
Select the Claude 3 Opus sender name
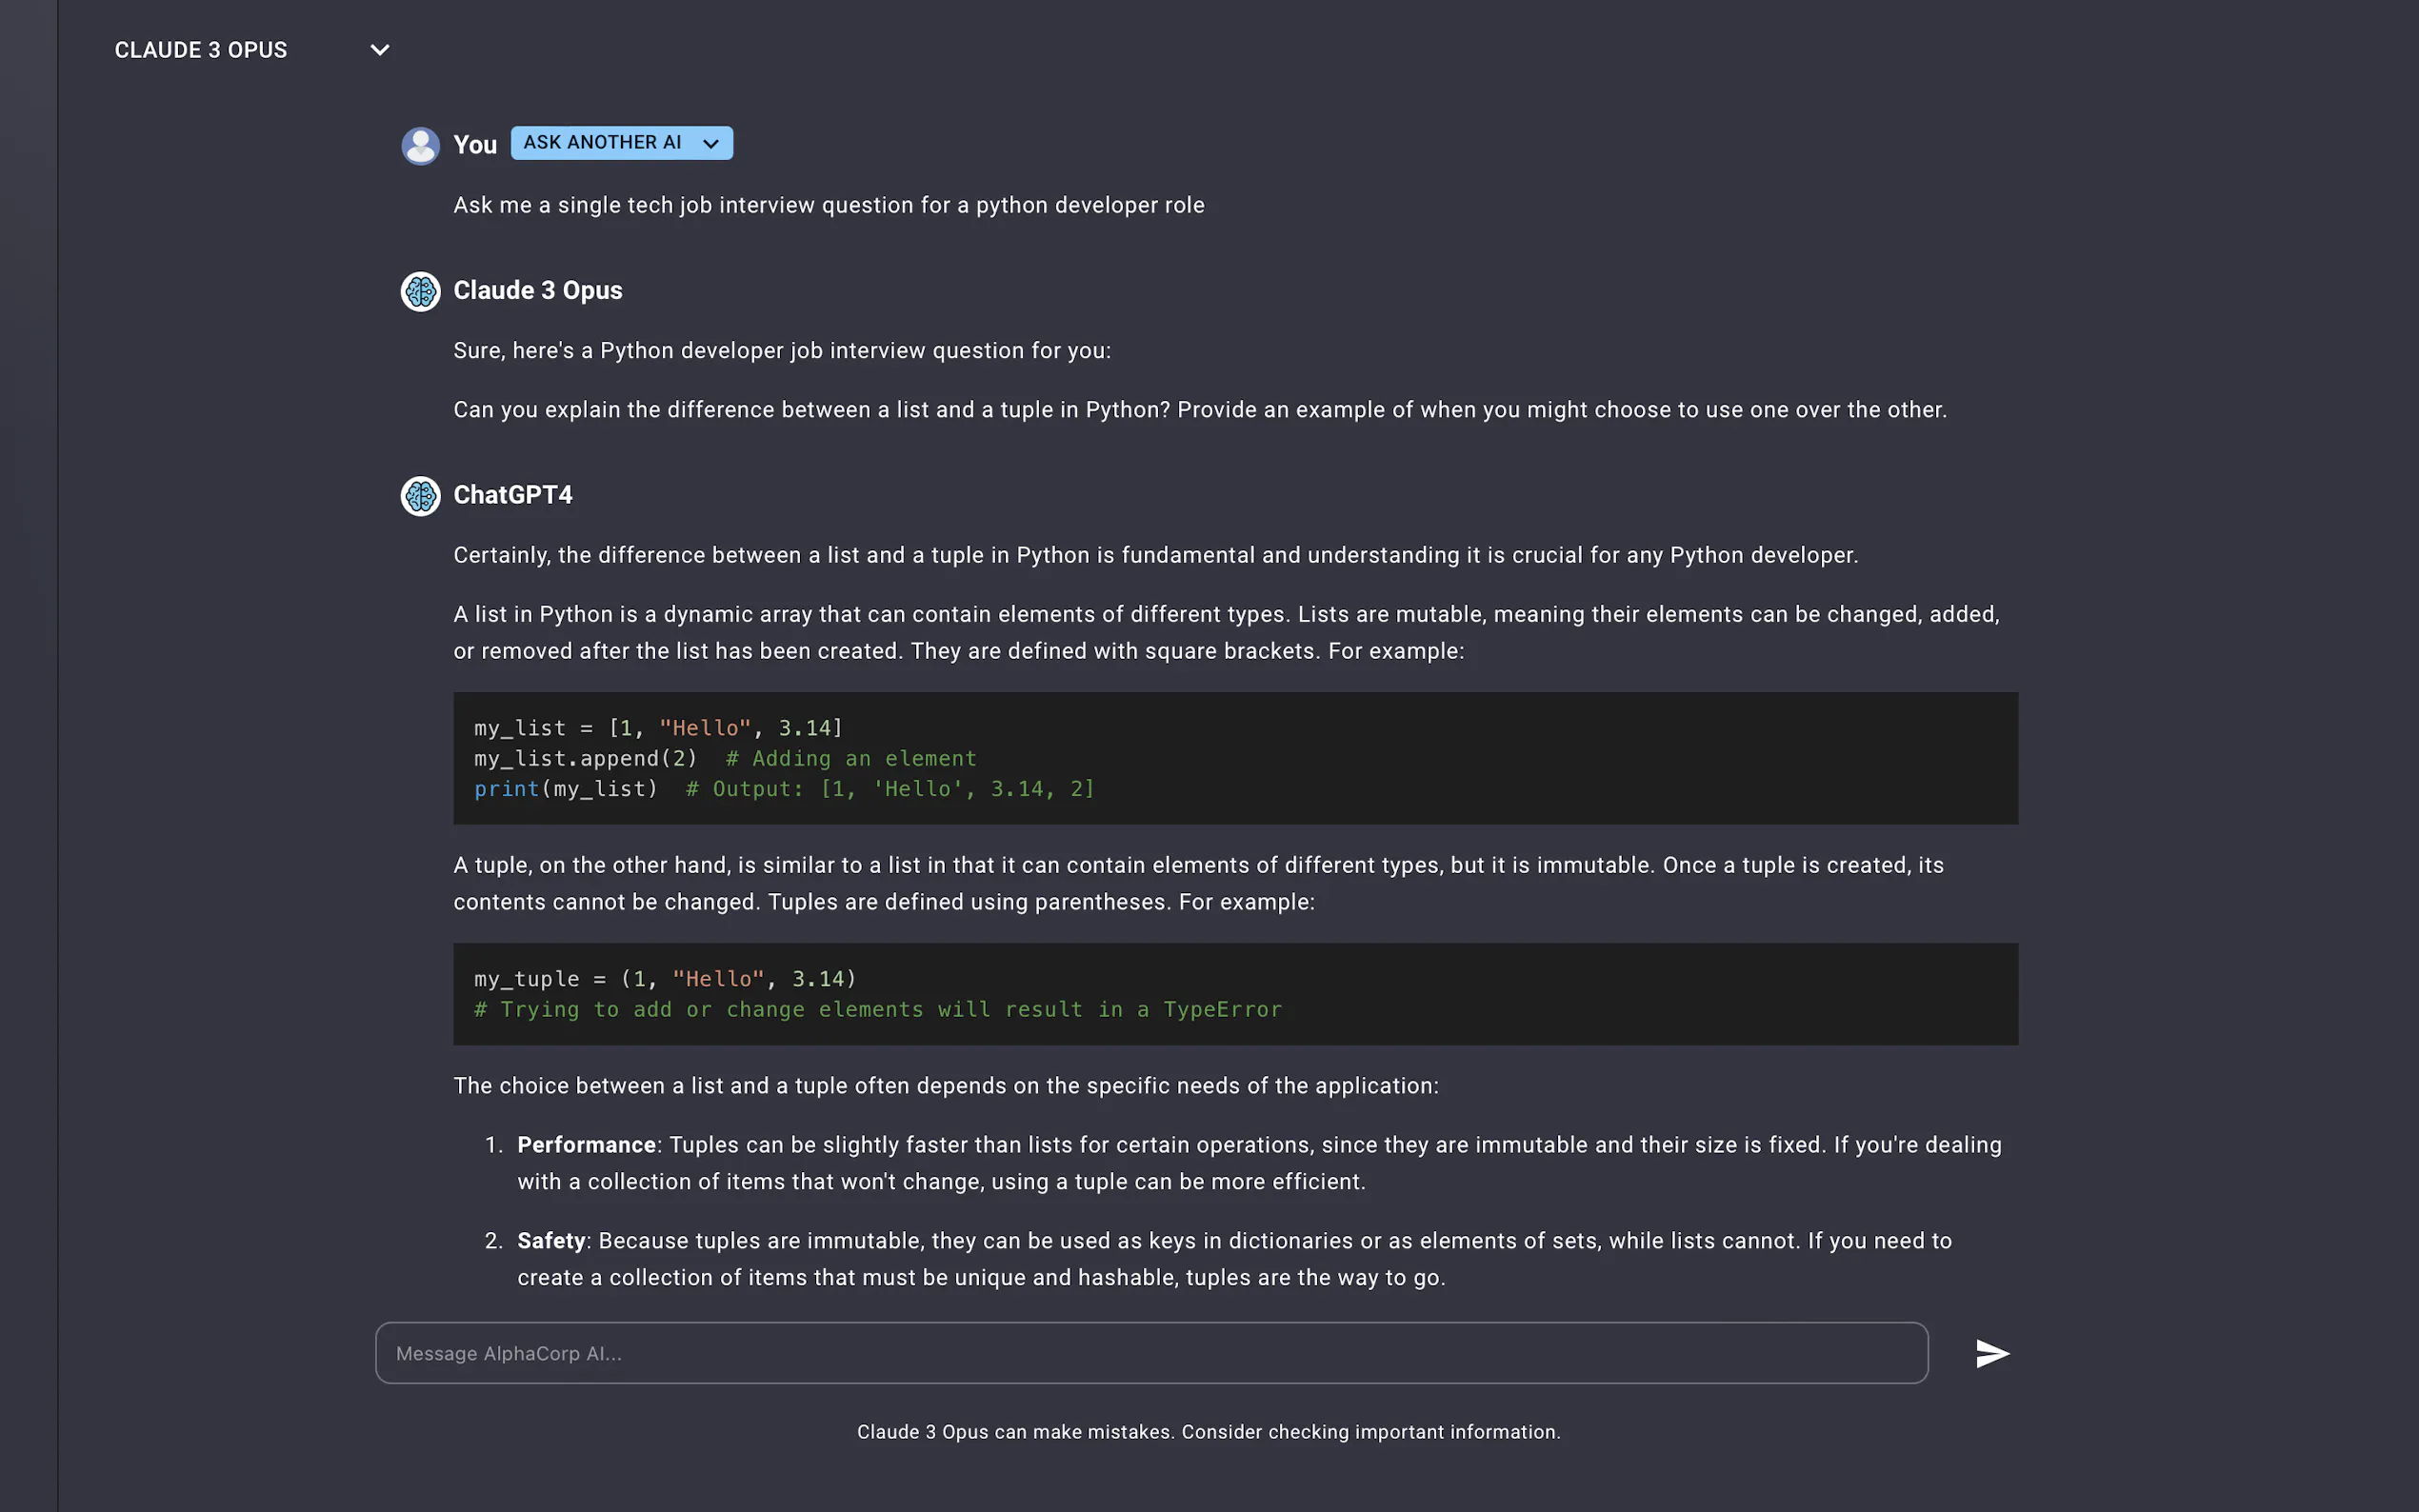point(537,291)
